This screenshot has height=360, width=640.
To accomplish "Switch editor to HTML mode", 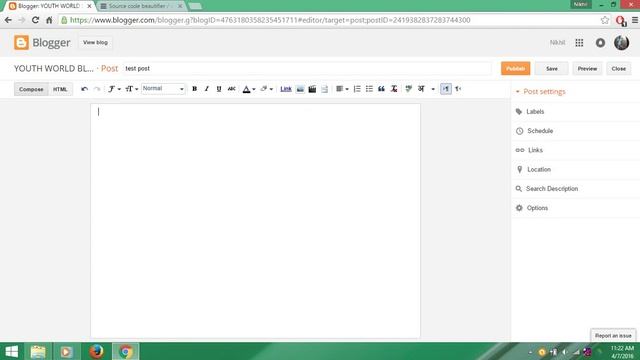I will point(60,89).
